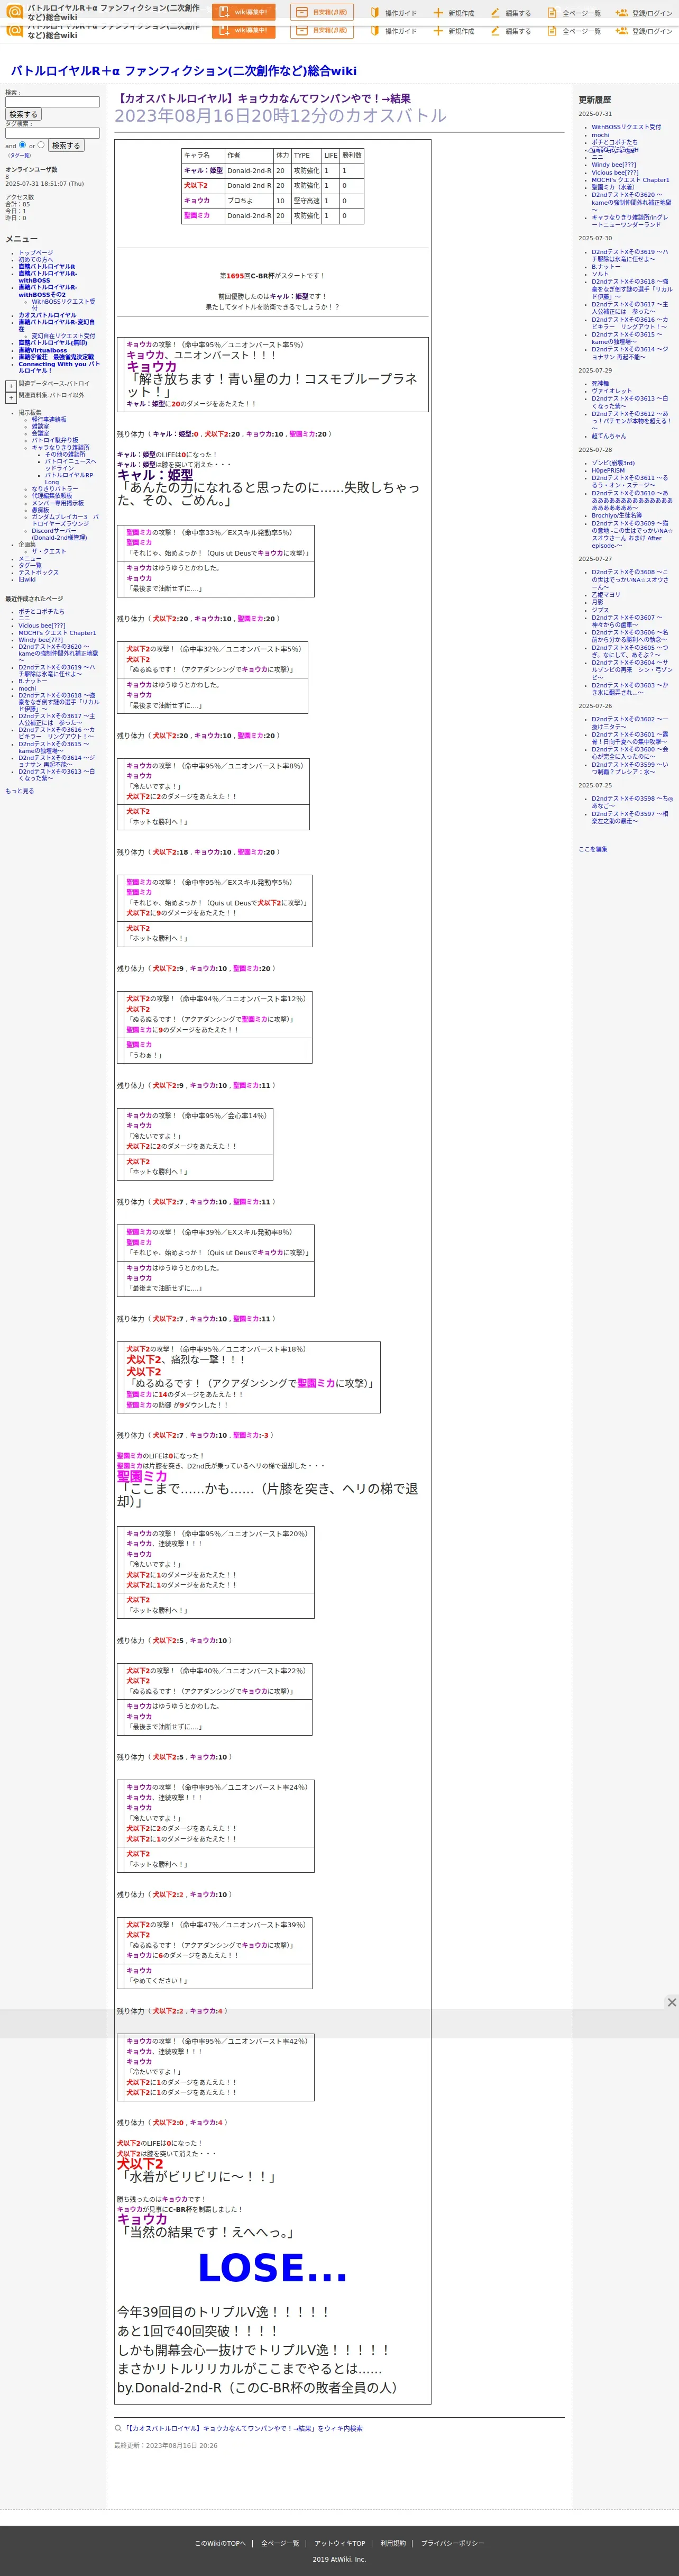679x2576 pixels.
Task: Open the 直轄バトルロイヤル(無印) menu link
Action: click(52, 343)
